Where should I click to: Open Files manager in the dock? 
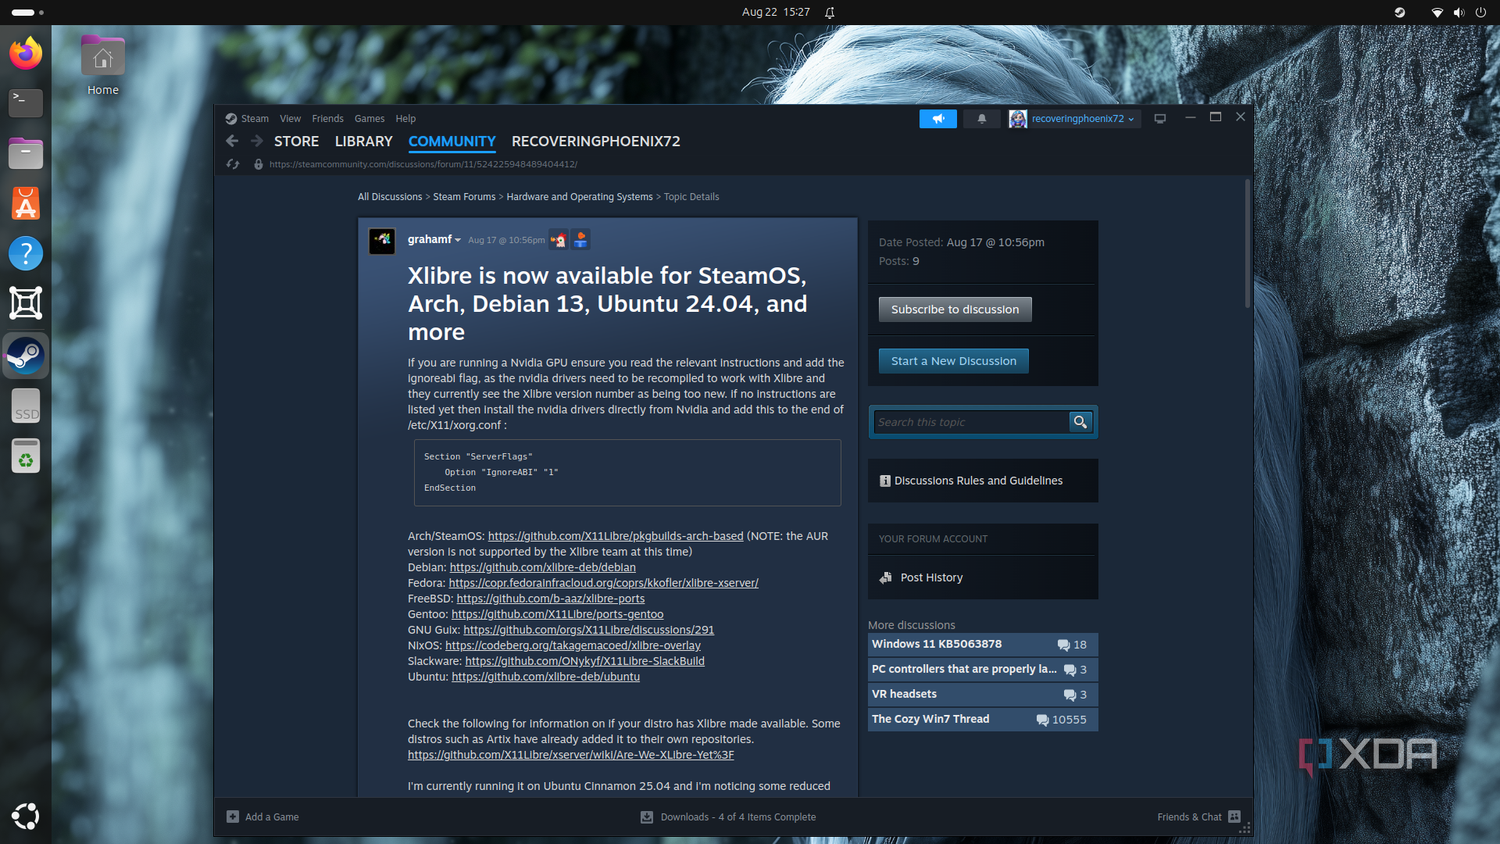click(26, 153)
